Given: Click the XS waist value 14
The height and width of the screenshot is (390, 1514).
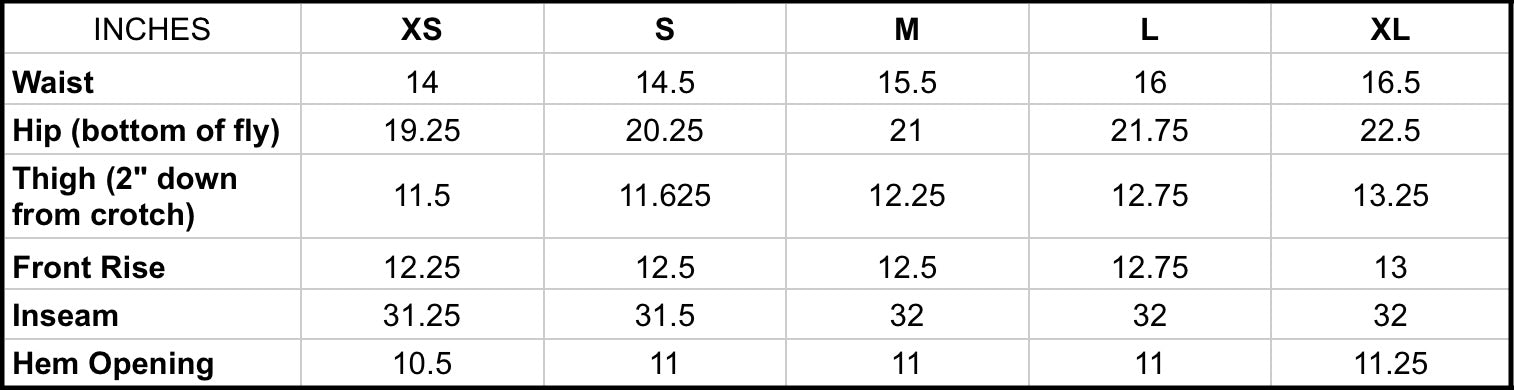Looking at the screenshot, I should (422, 82).
